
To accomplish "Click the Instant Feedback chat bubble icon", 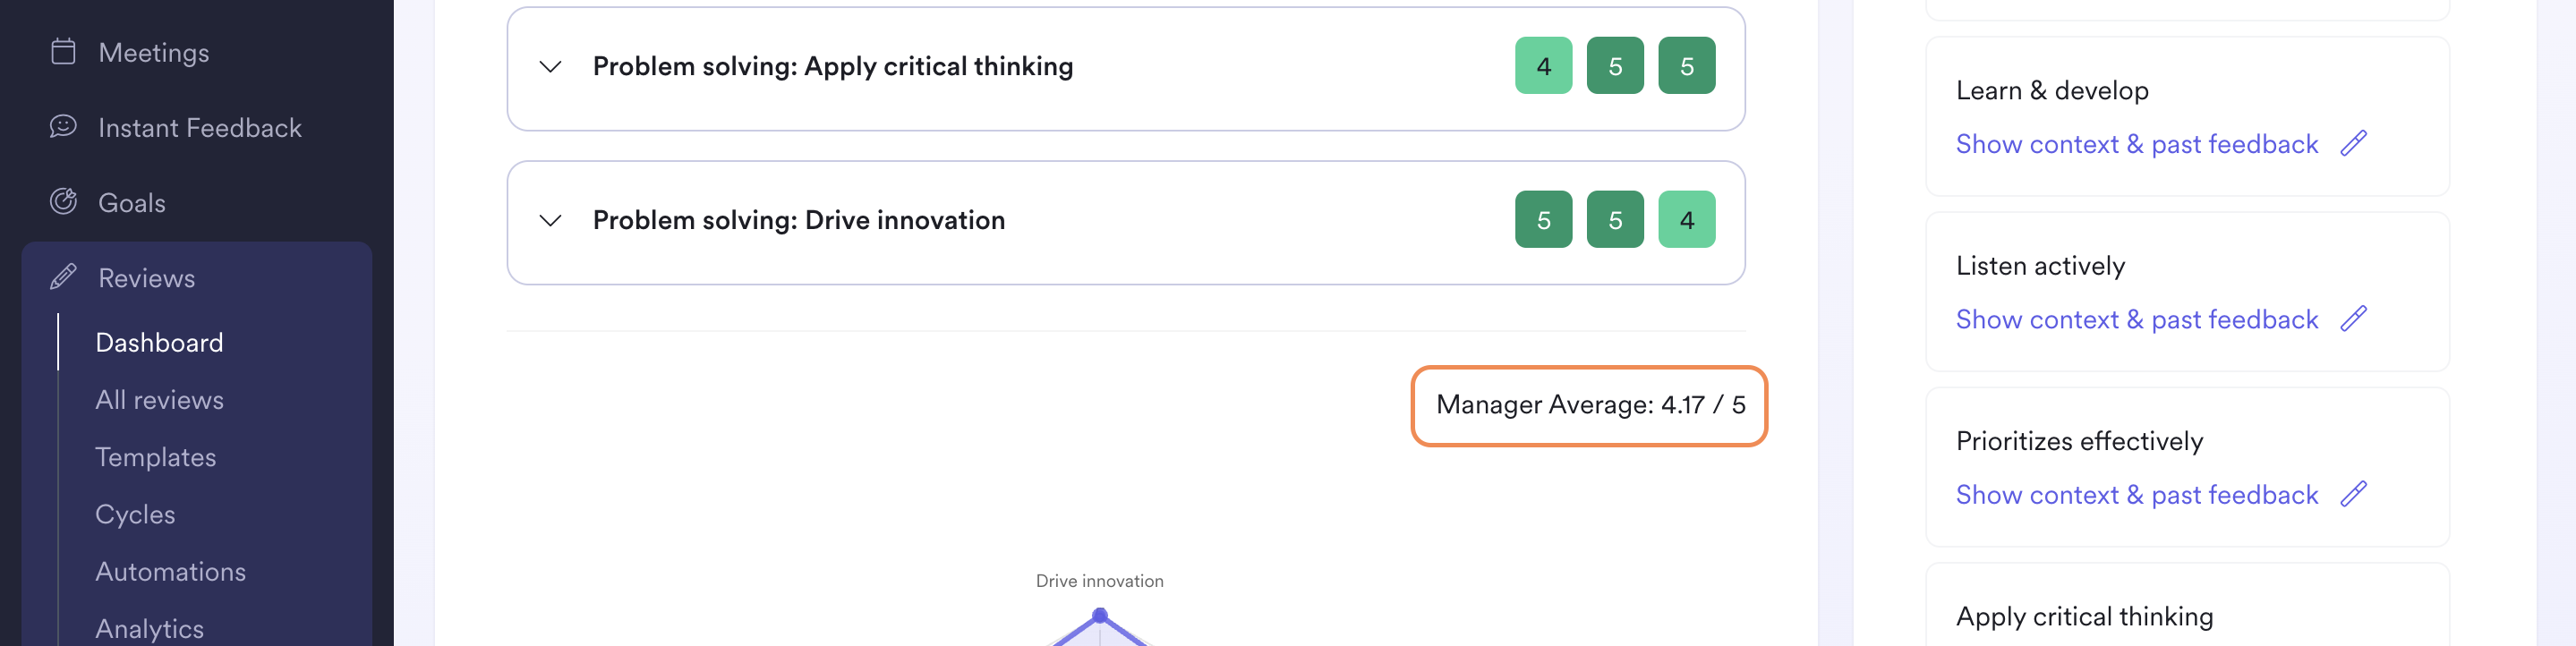I will pyautogui.click(x=63, y=127).
